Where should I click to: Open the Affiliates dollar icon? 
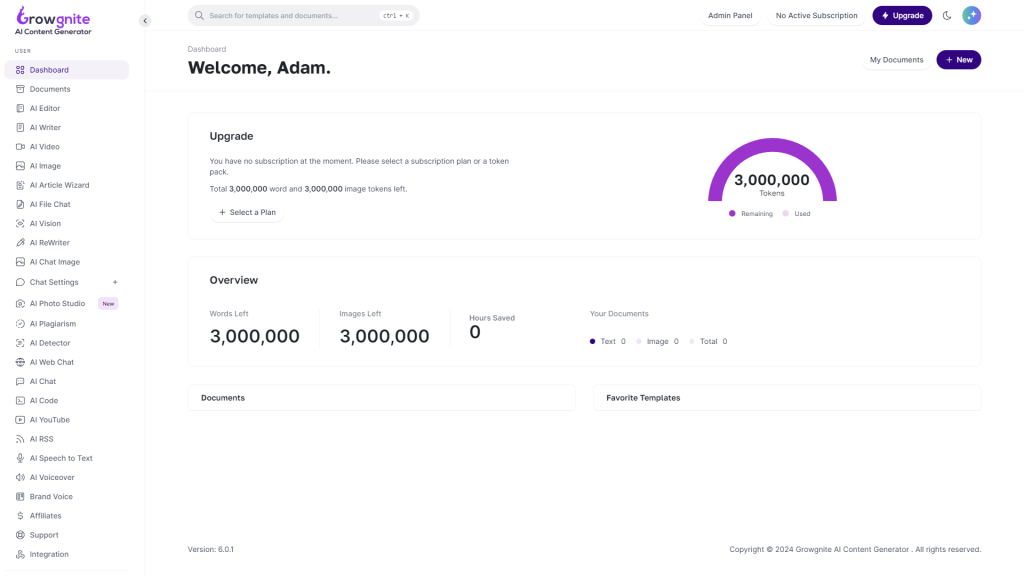point(20,516)
